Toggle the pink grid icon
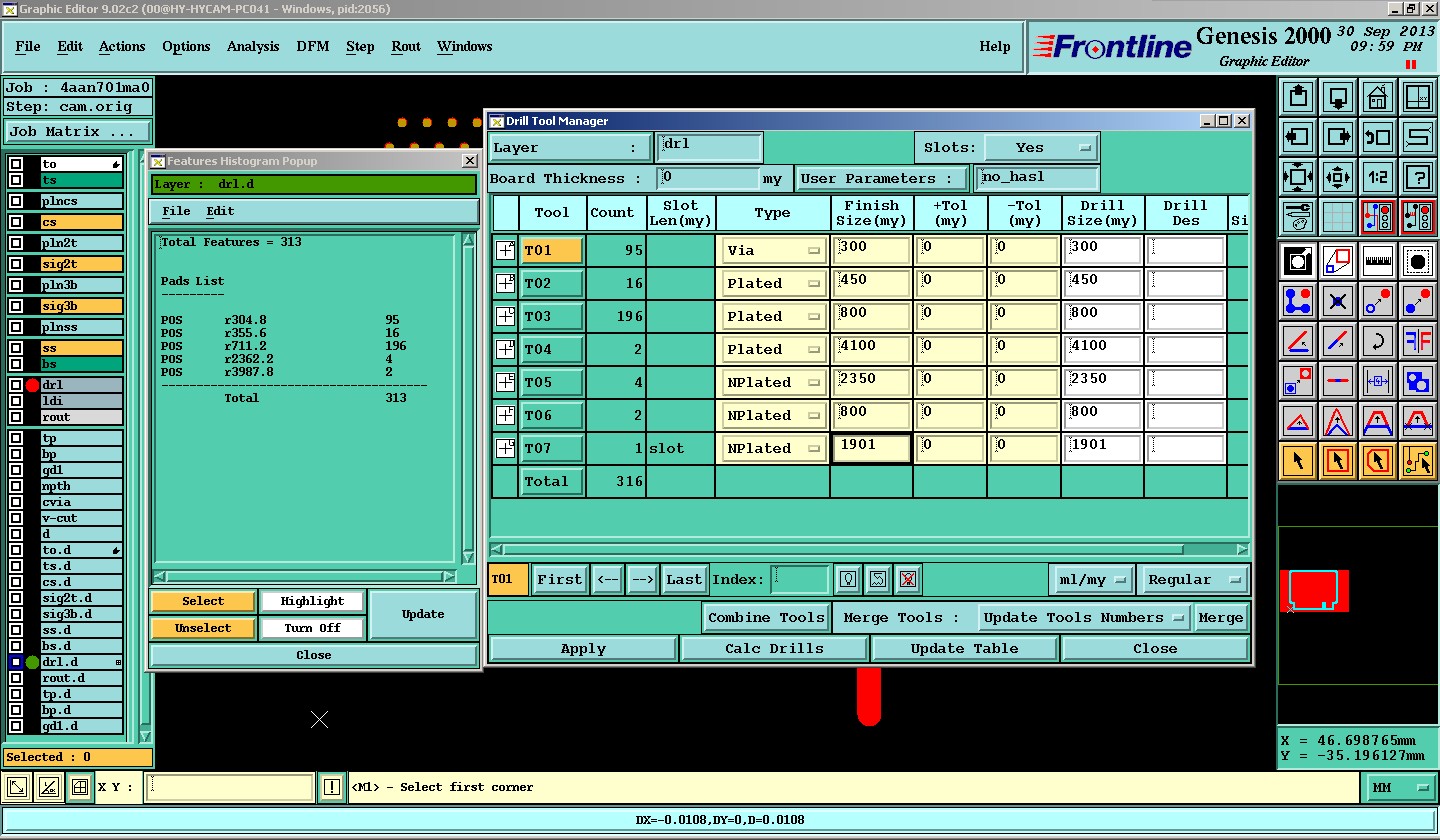This screenshot has height=840, width=1440. click(1338, 215)
